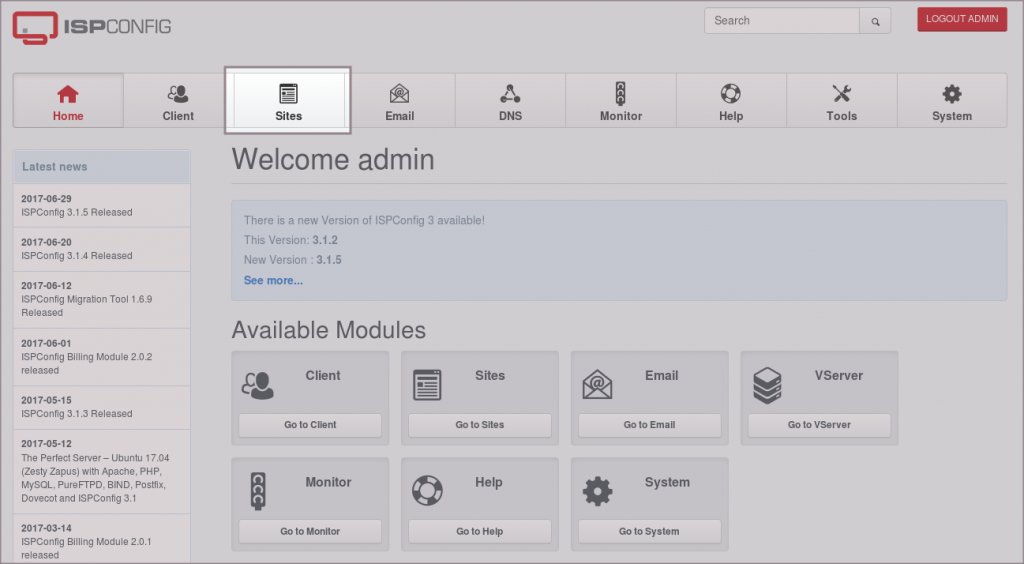Click the Email module envelope icon
This screenshot has width=1024, height=564.
point(597,384)
